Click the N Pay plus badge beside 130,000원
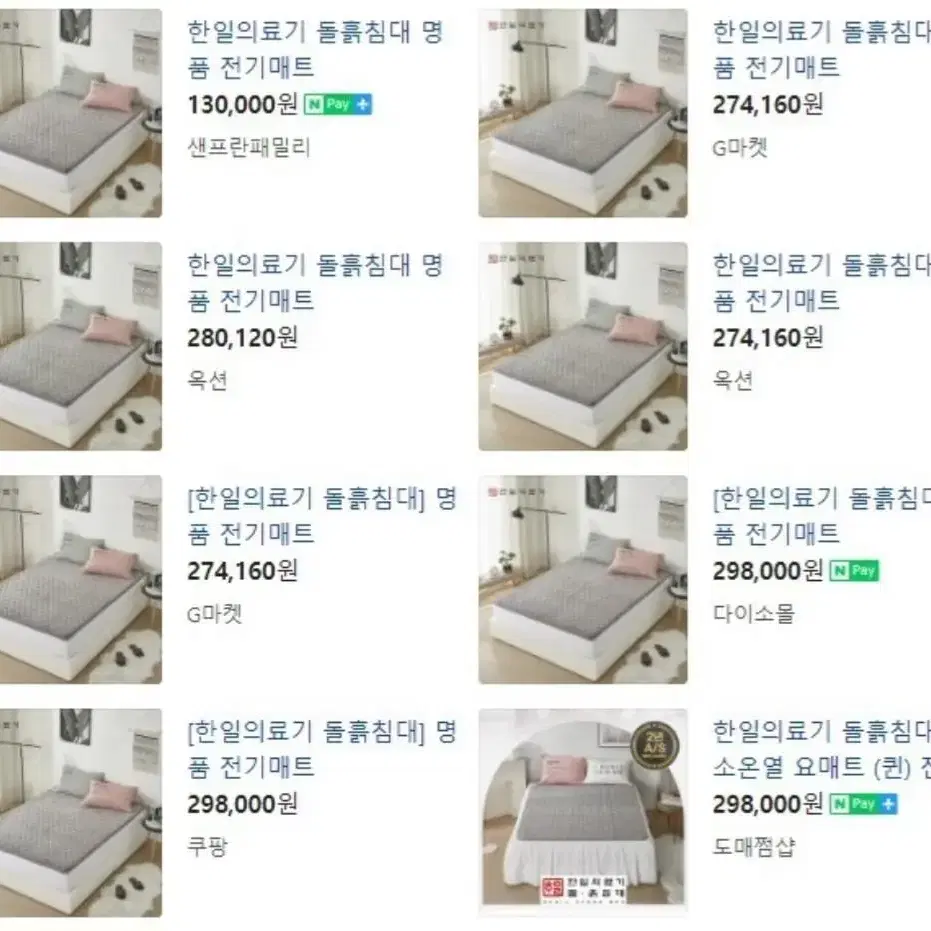Image resolution: width=931 pixels, height=931 pixels. pos(338,104)
